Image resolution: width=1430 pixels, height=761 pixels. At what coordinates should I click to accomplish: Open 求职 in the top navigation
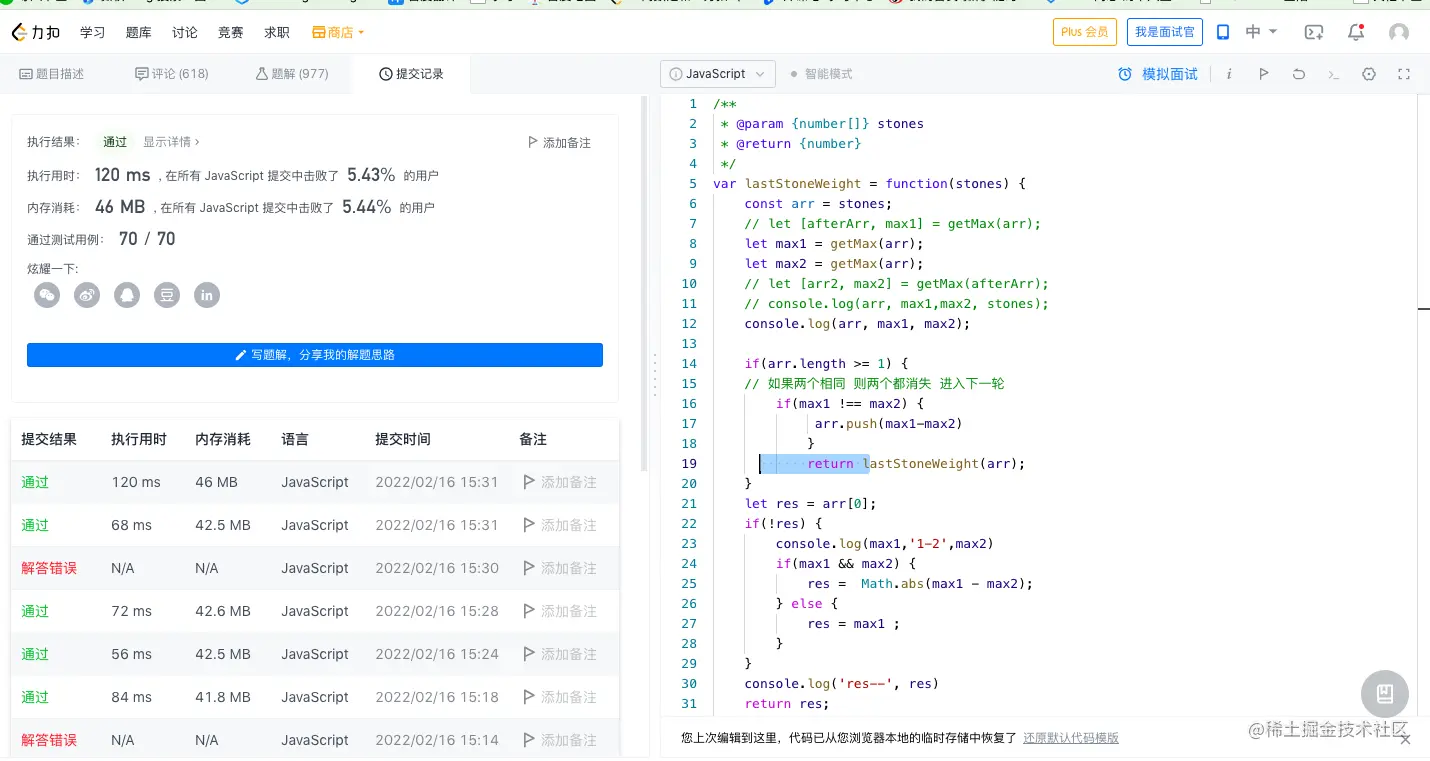(277, 33)
